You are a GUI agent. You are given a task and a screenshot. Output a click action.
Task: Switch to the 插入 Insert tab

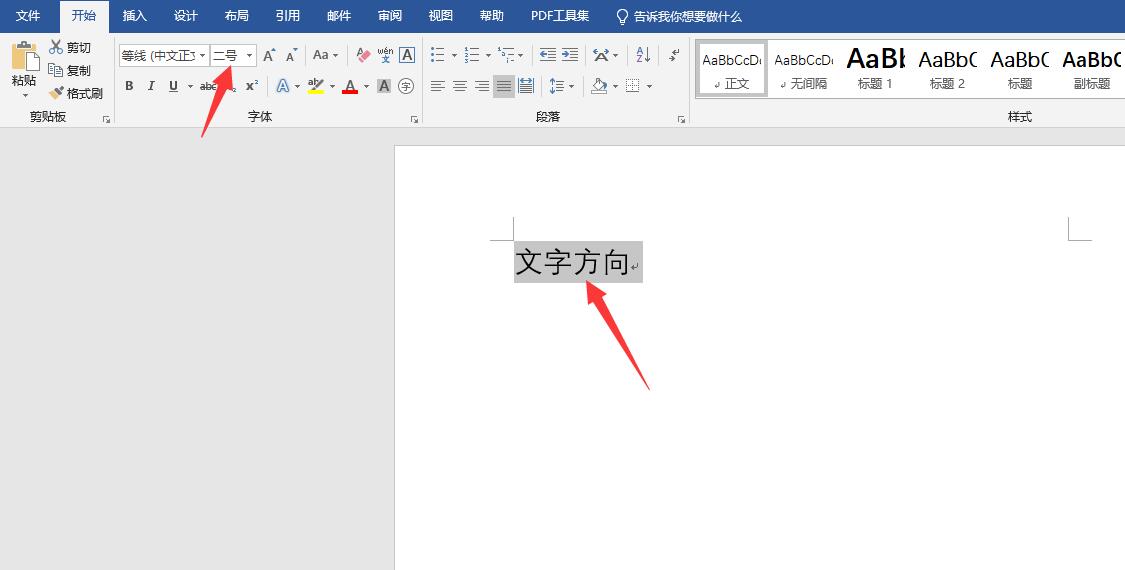pyautogui.click(x=134, y=16)
